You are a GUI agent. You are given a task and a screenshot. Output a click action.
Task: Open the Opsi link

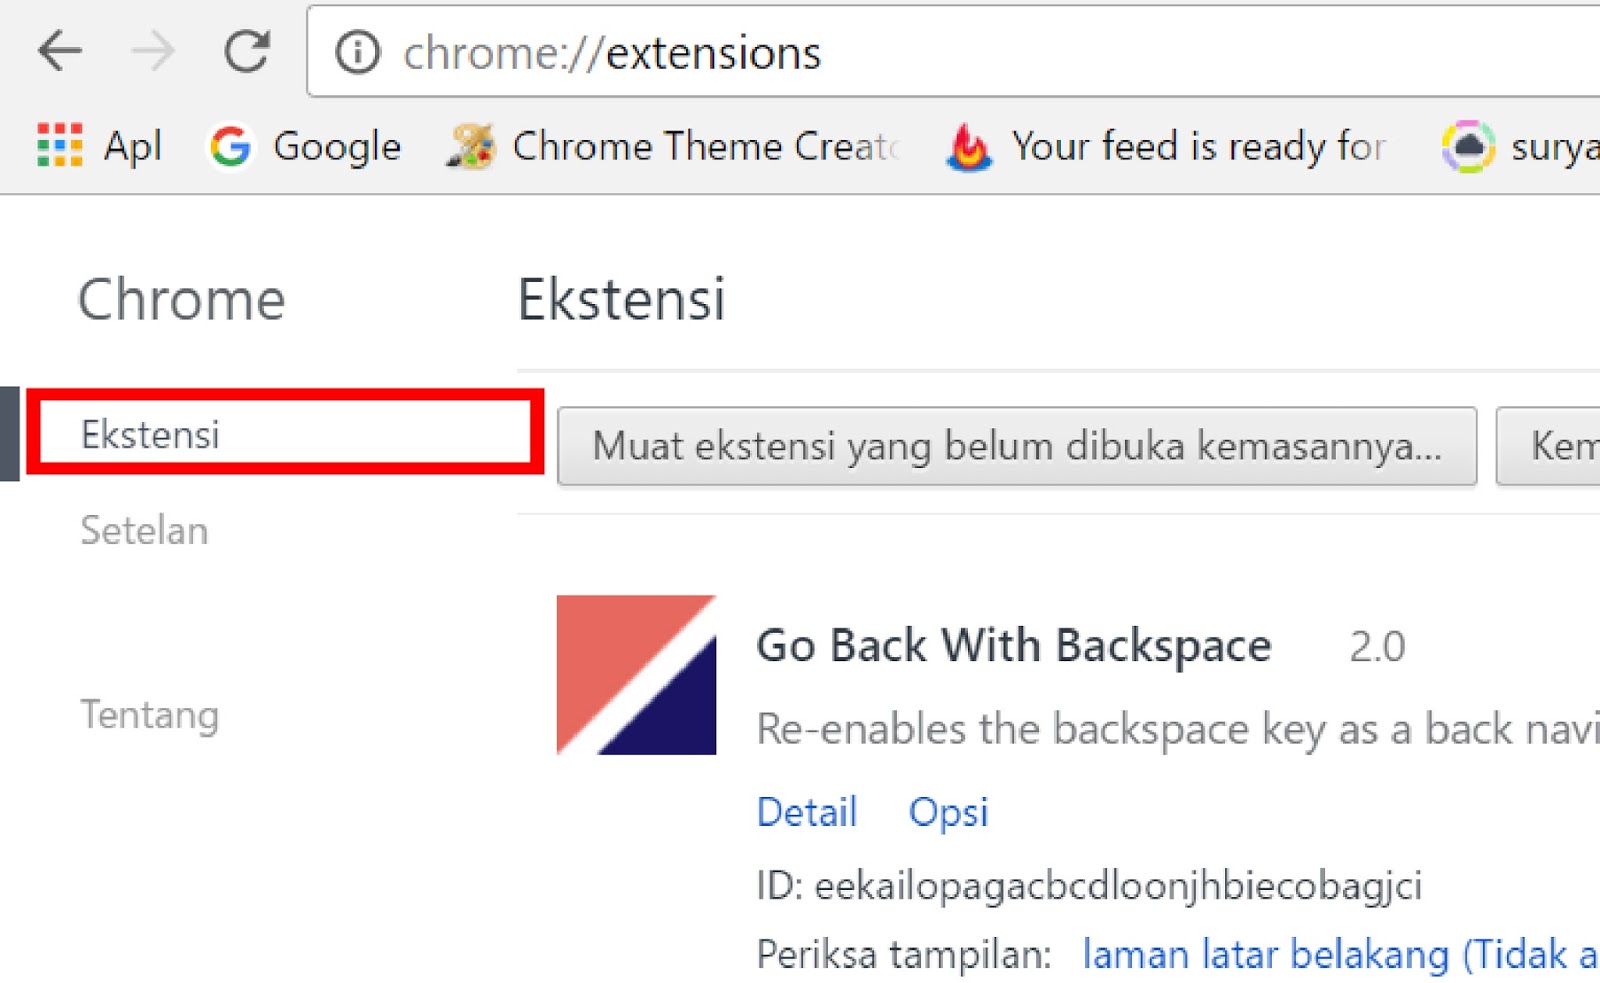click(948, 812)
